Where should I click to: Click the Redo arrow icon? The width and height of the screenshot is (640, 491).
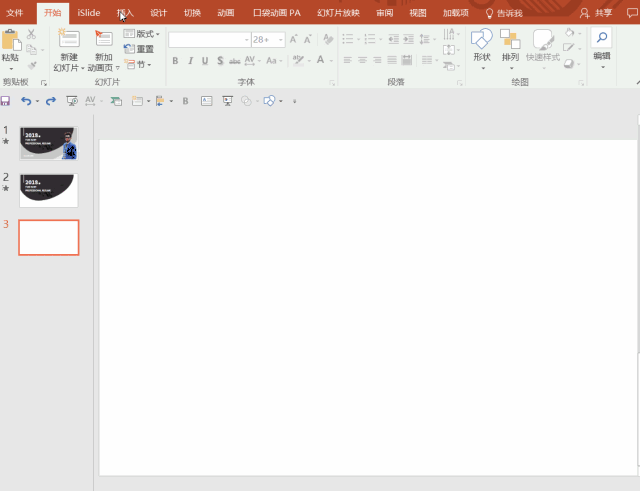(x=51, y=101)
